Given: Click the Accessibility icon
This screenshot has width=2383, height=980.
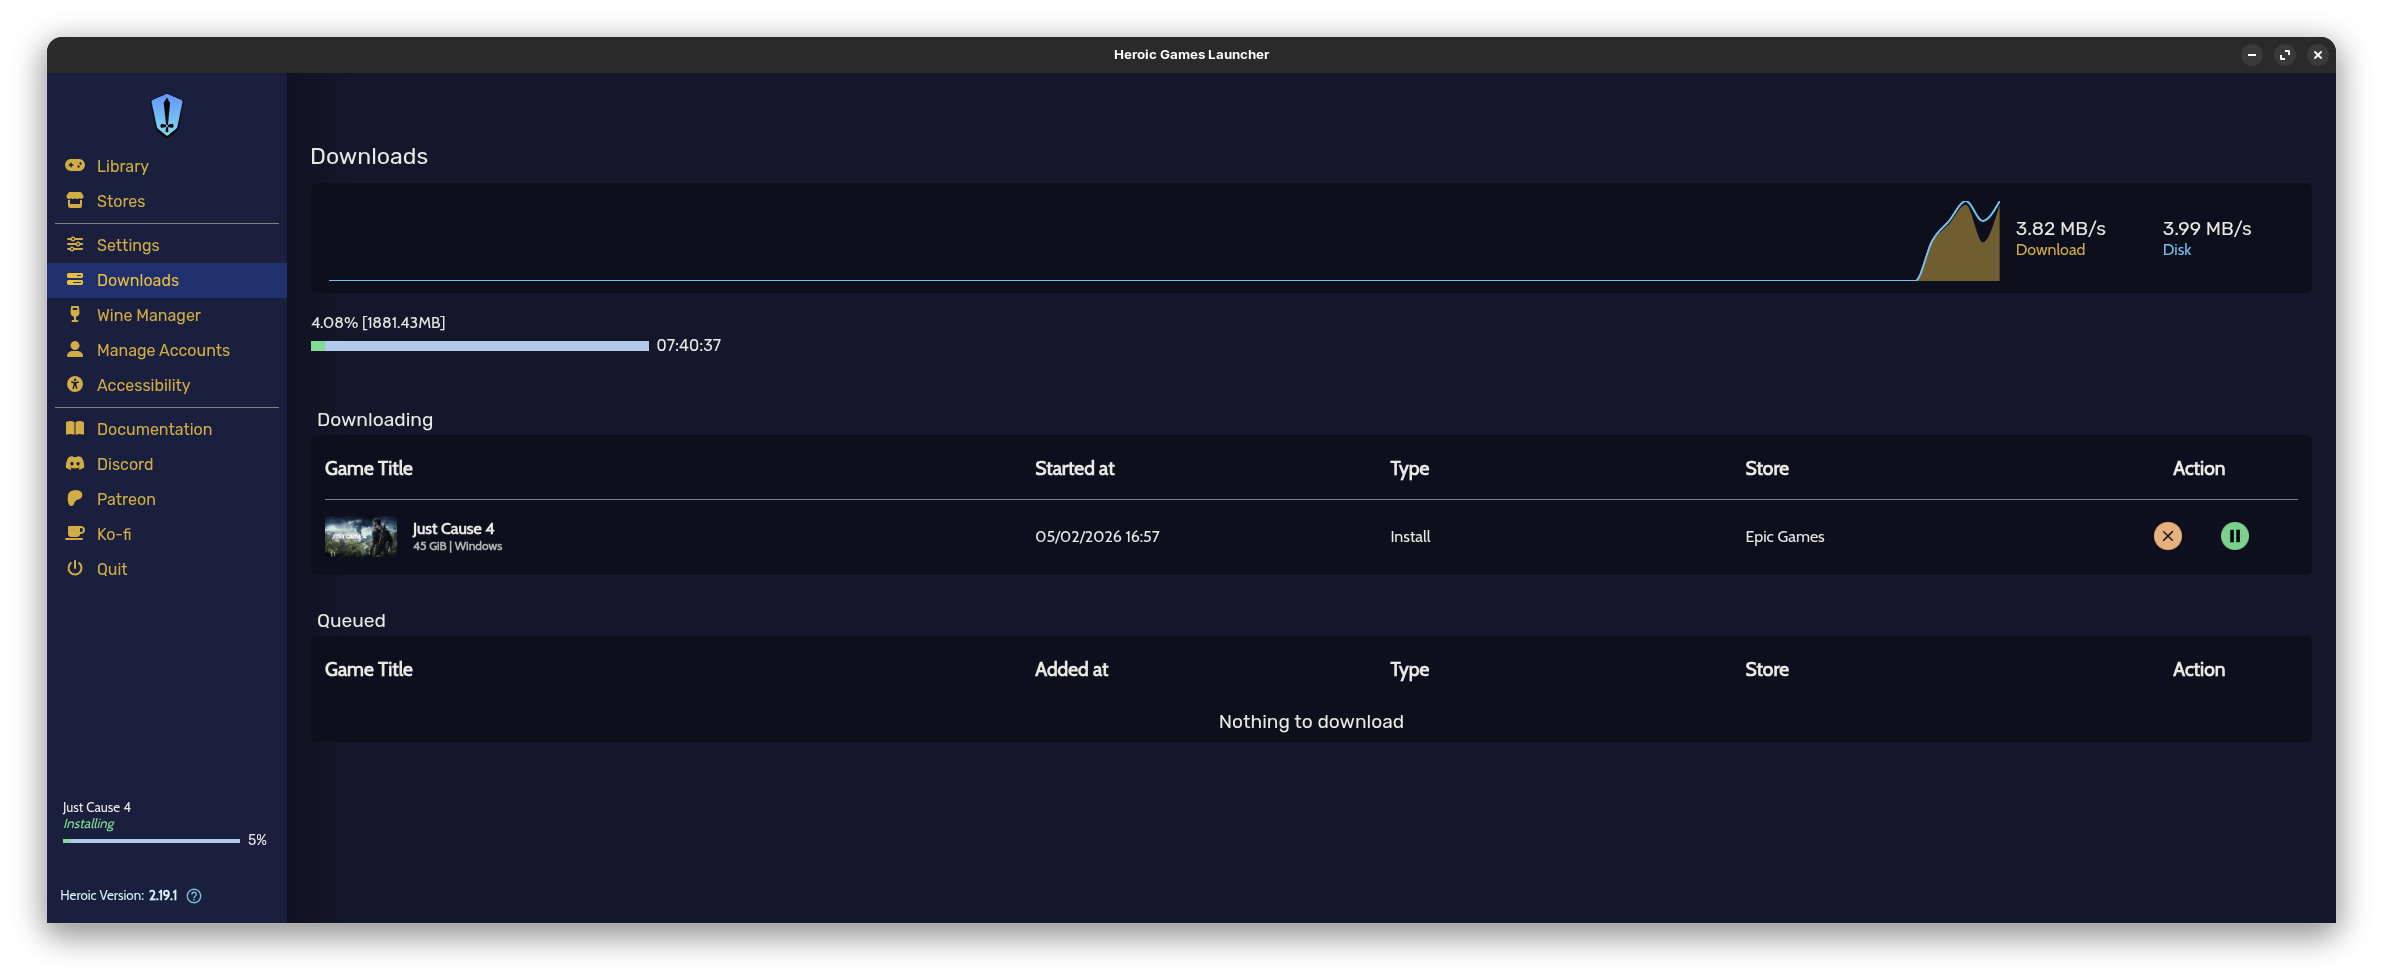Looking at the screenshot, I should point(75,384).
